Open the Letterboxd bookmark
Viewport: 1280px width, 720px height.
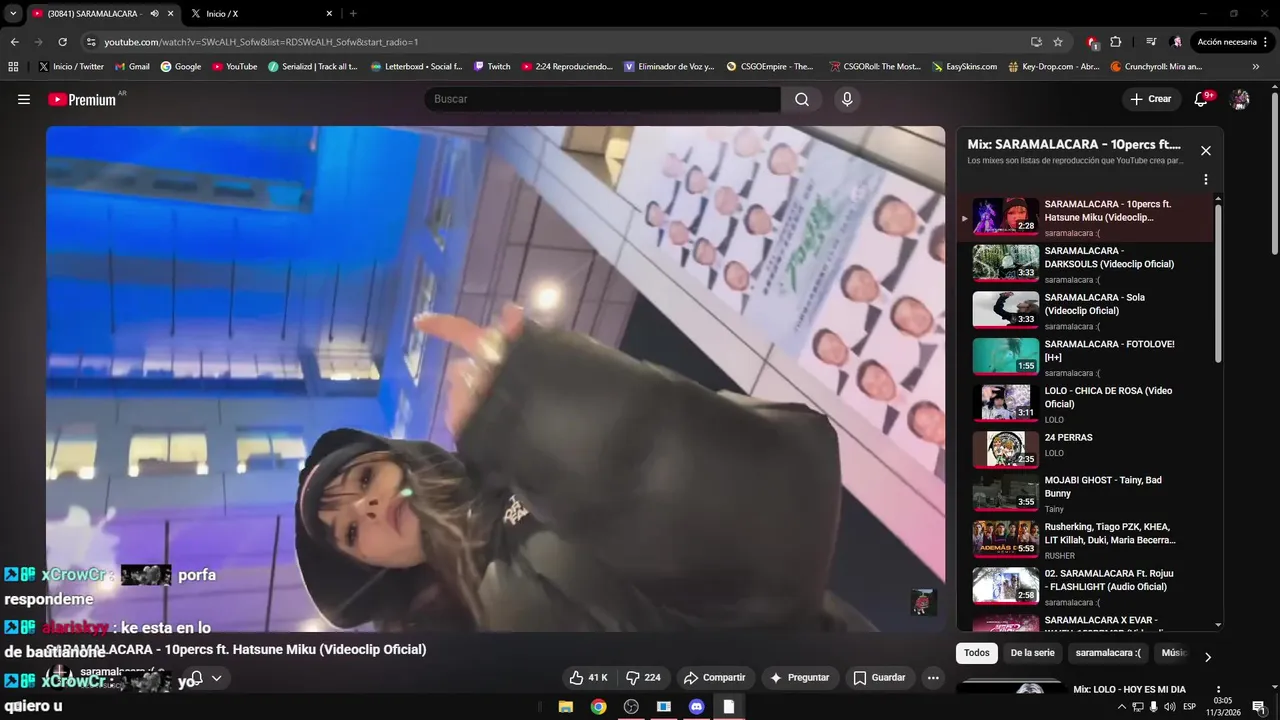click(416, 67)
